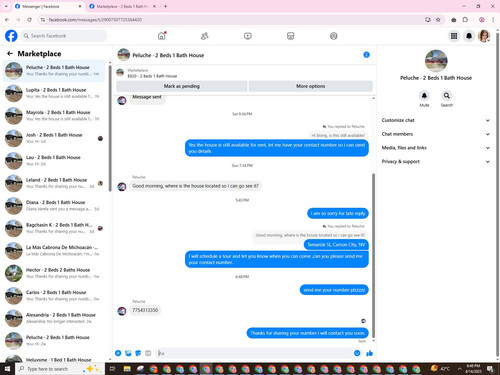The height and width of the screenshot is (375, 500).
Task: Open more actions plus icon in composer
Action: [x=118, y=353]
